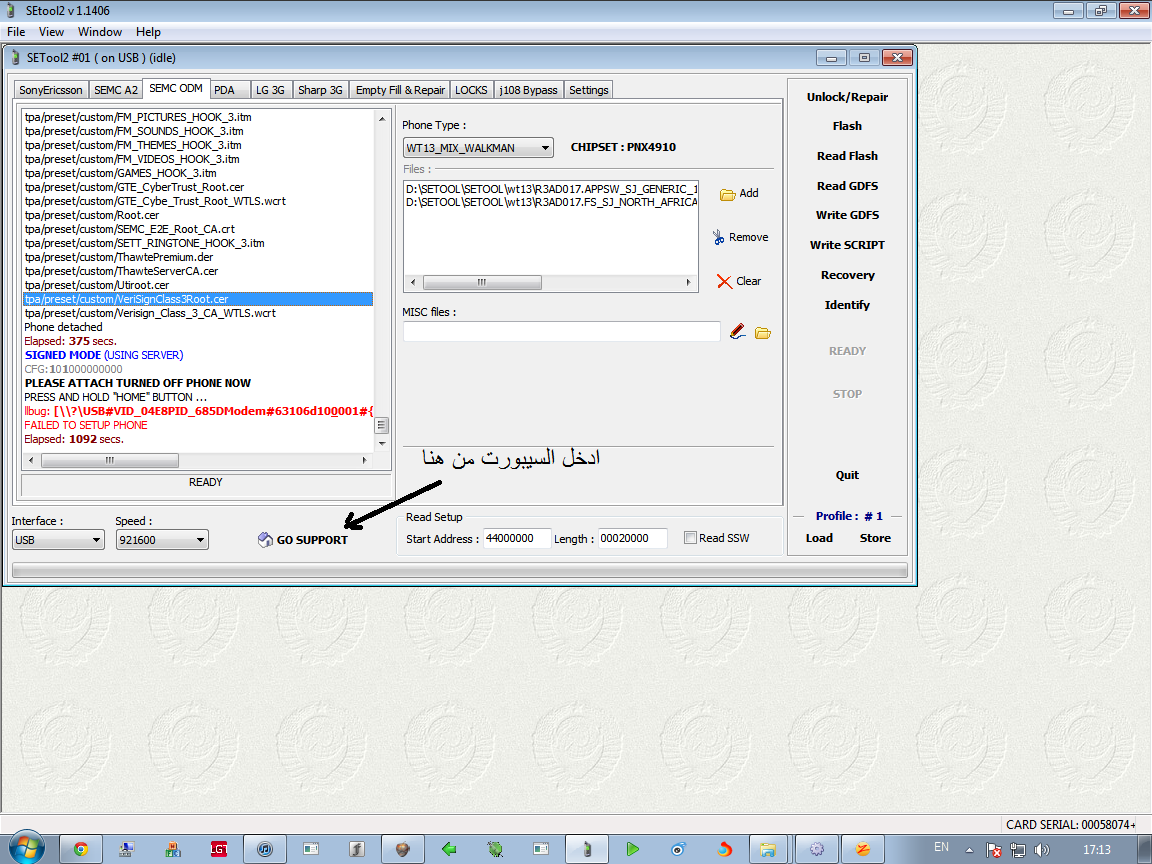Click the Read Flash button
1152x864 pixels.
847,156
